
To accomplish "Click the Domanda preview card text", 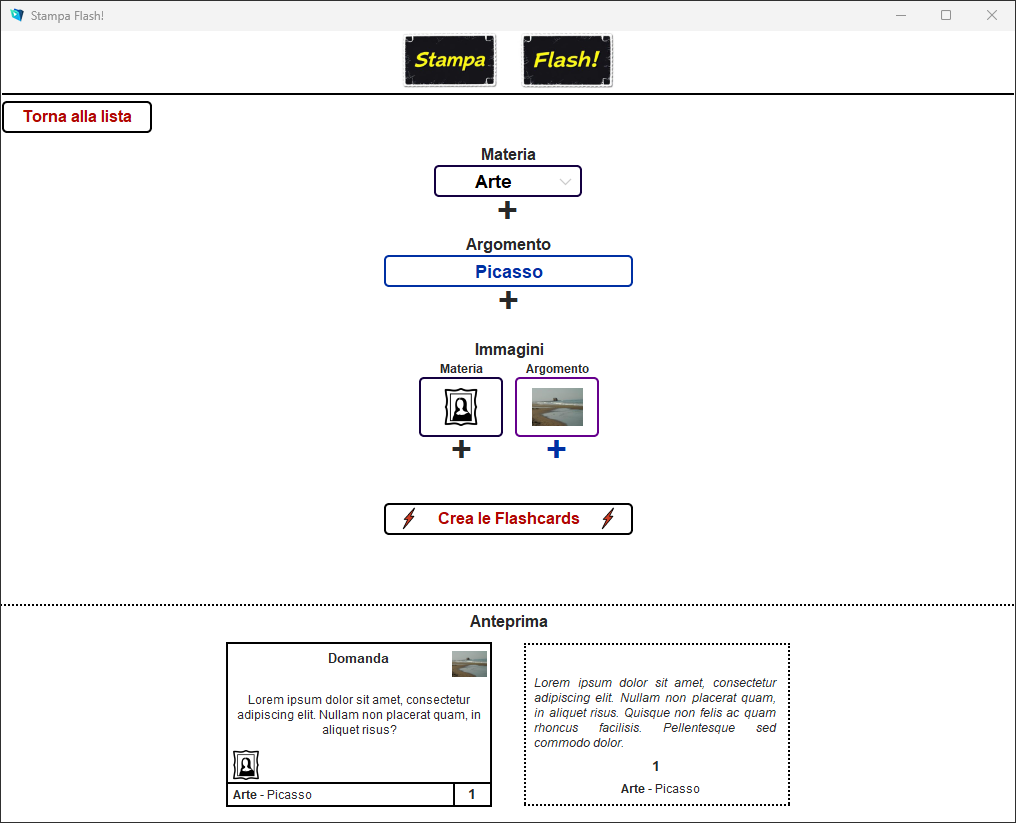I will click(x=358, y=715).
